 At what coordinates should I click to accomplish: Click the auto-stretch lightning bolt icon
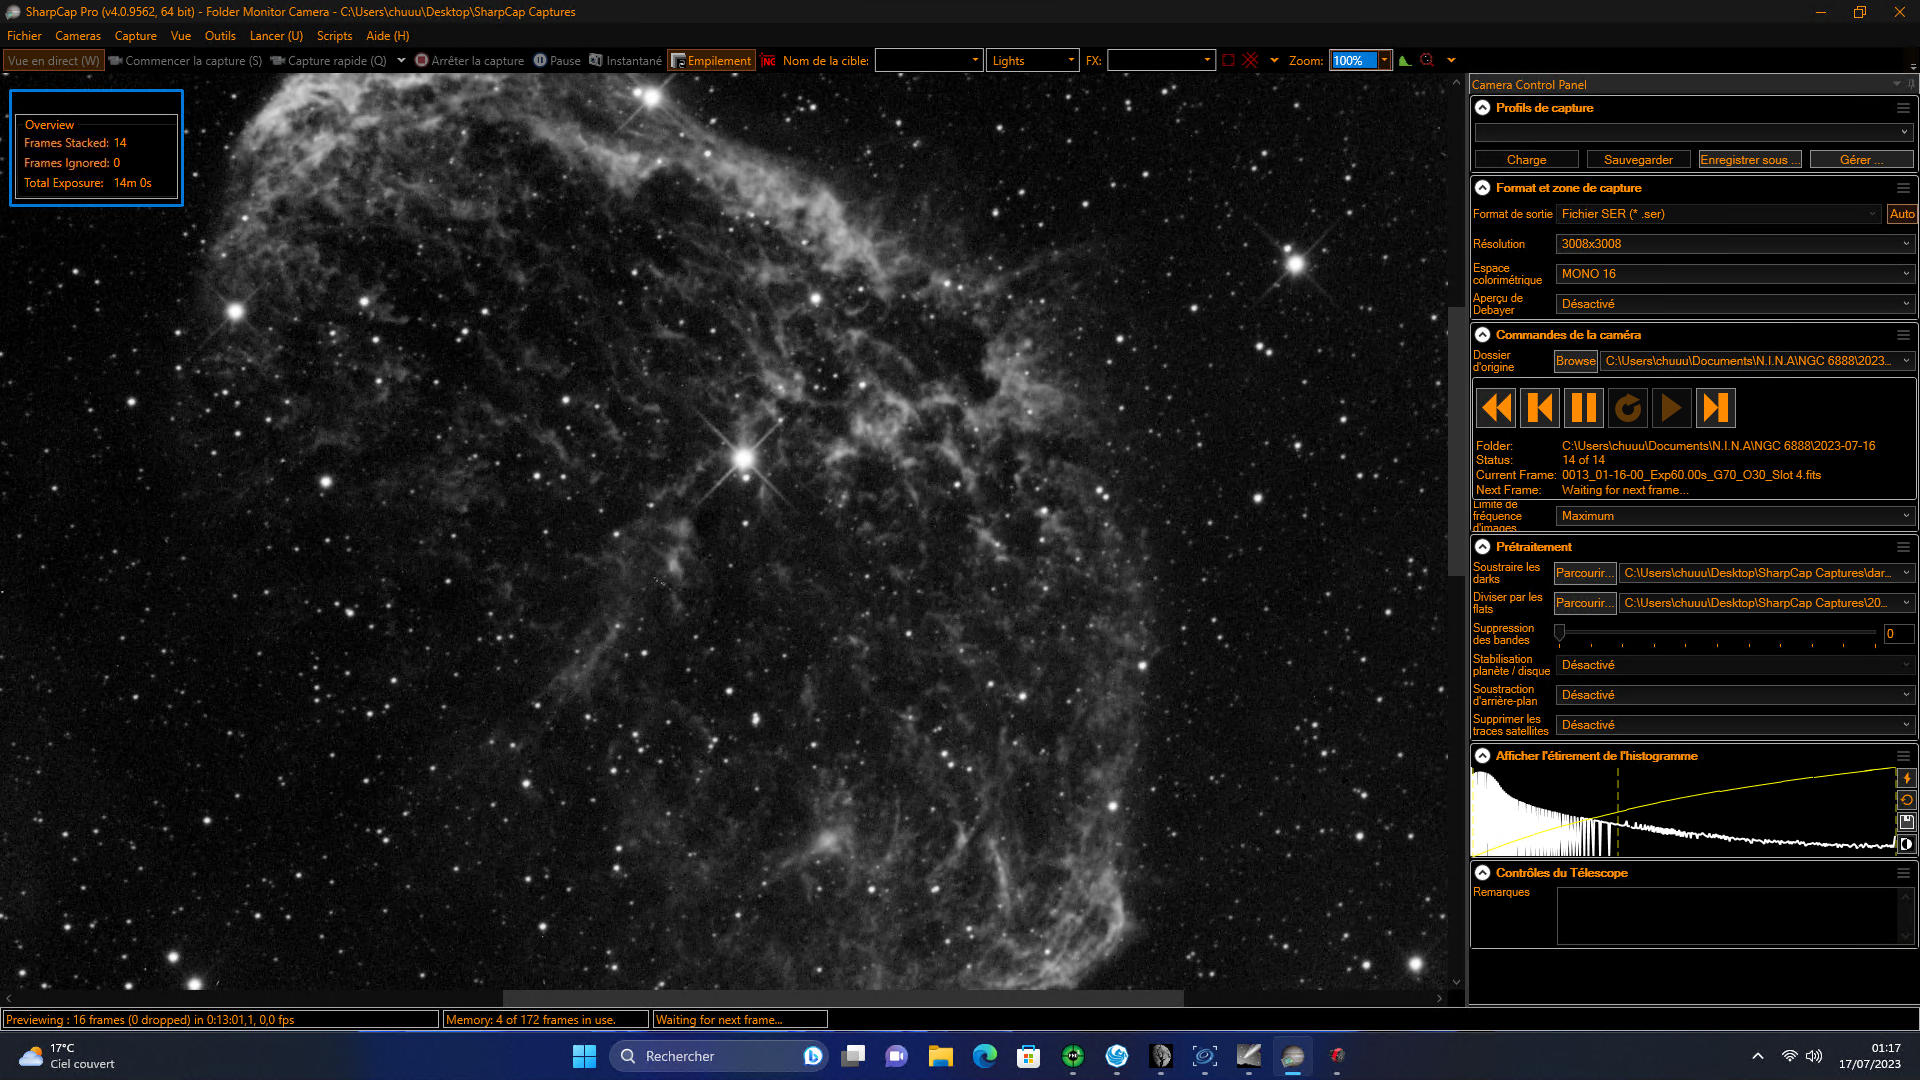[1907, 778]
